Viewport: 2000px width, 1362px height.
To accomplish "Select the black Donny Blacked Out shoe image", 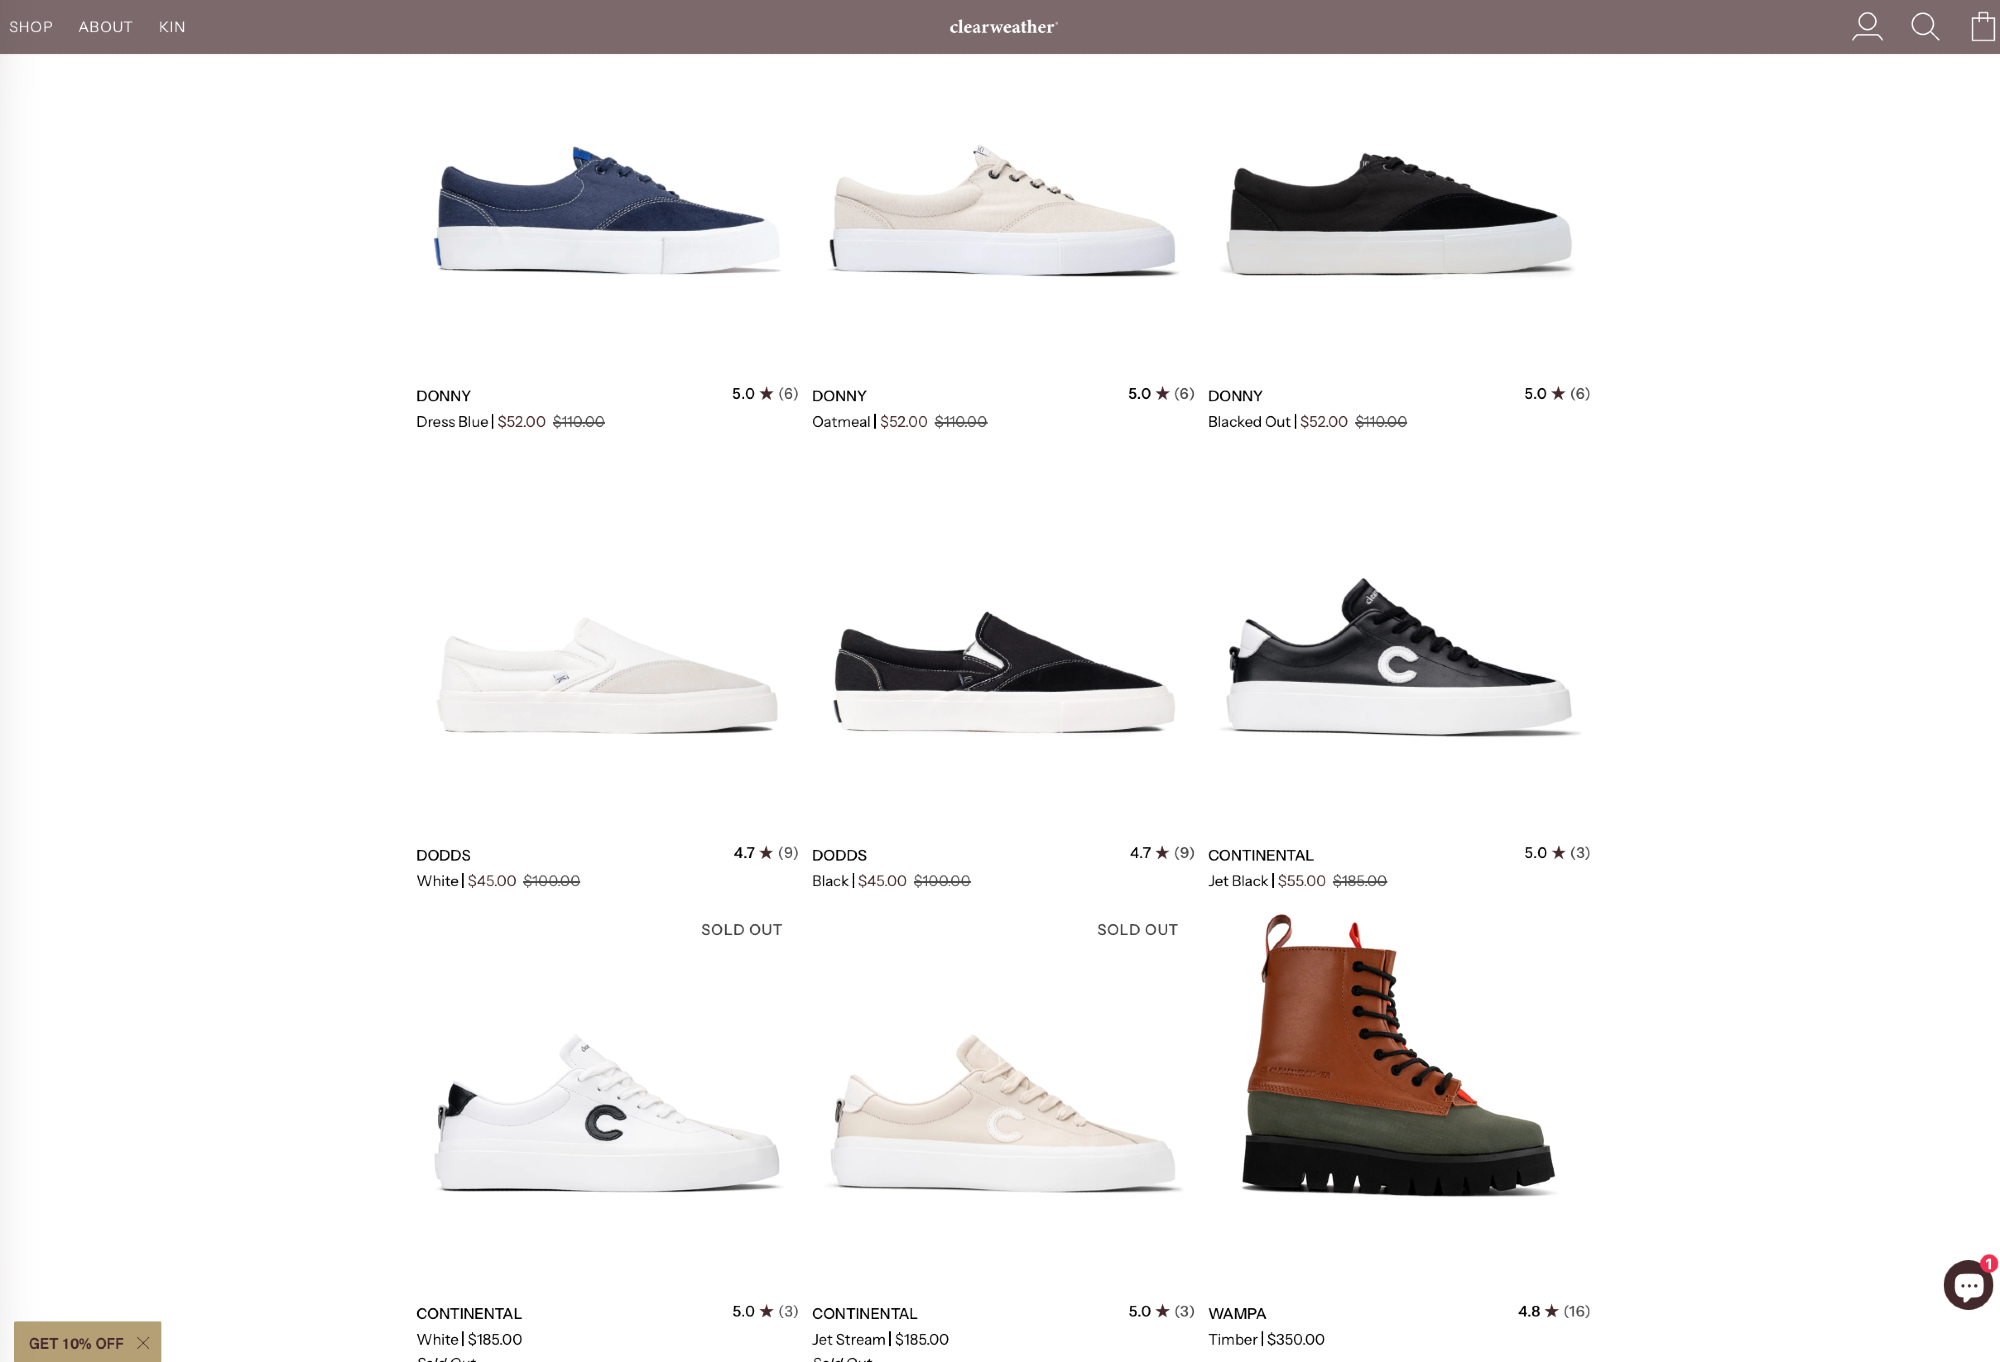I will coord(1399,213).
